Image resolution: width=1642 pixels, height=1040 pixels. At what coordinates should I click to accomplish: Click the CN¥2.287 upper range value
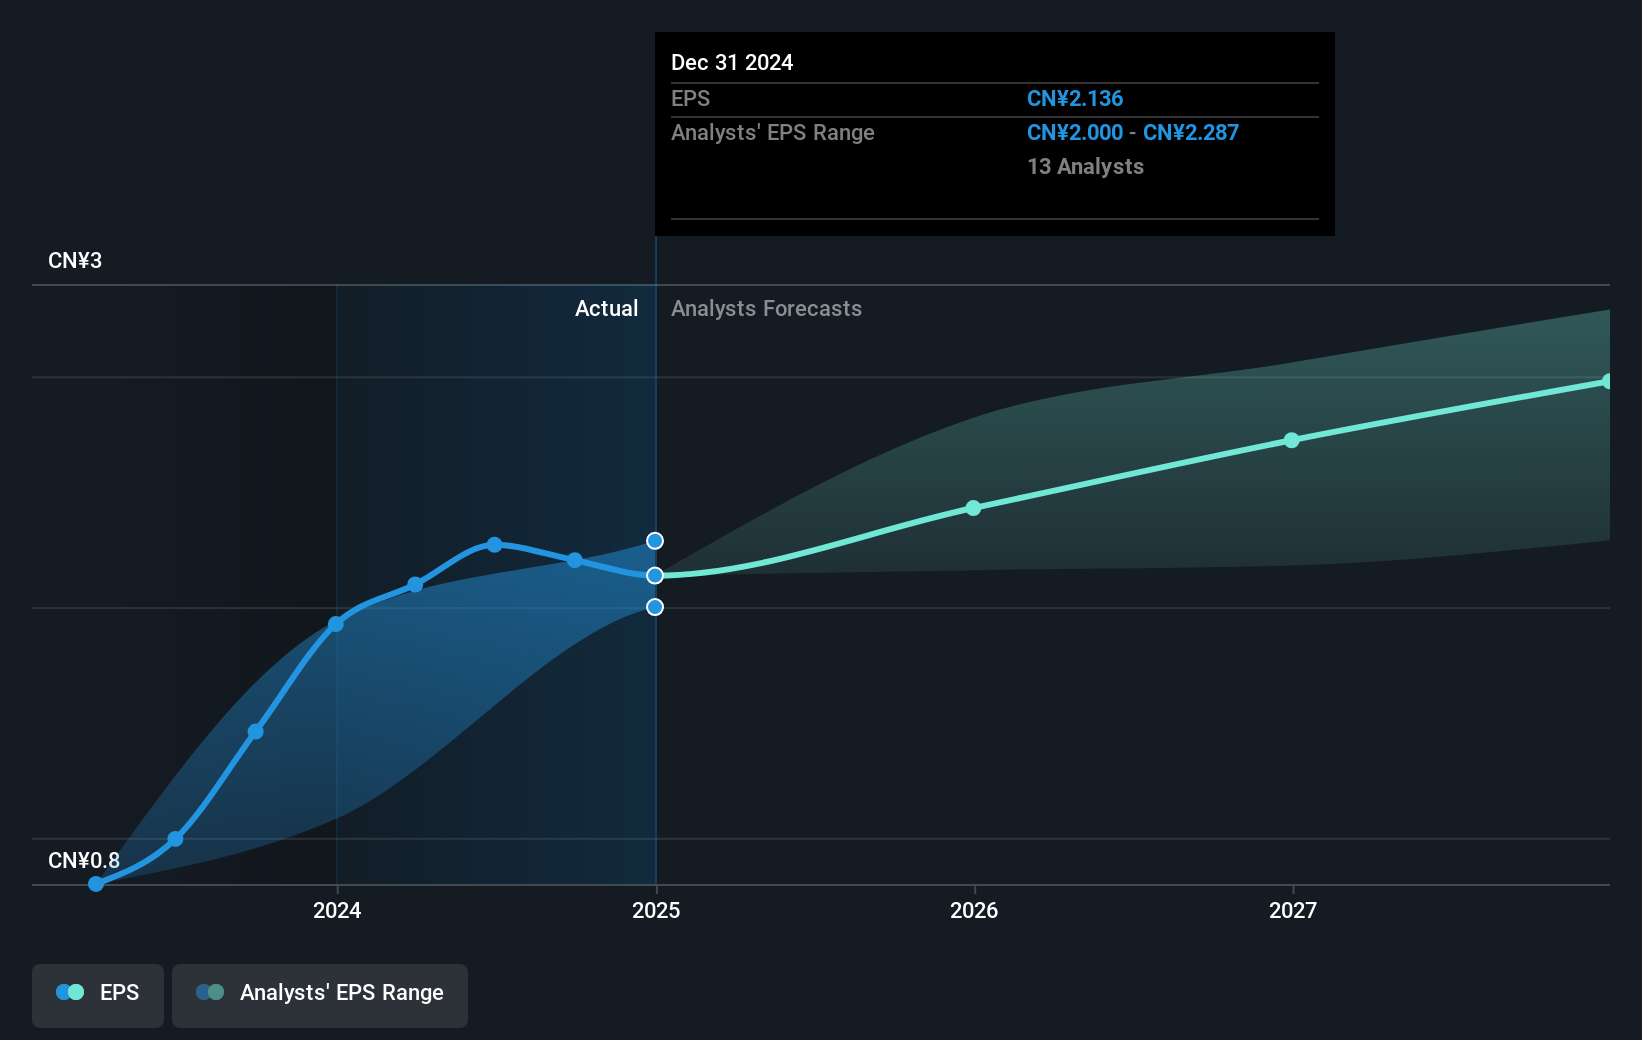coord(1191,133)
